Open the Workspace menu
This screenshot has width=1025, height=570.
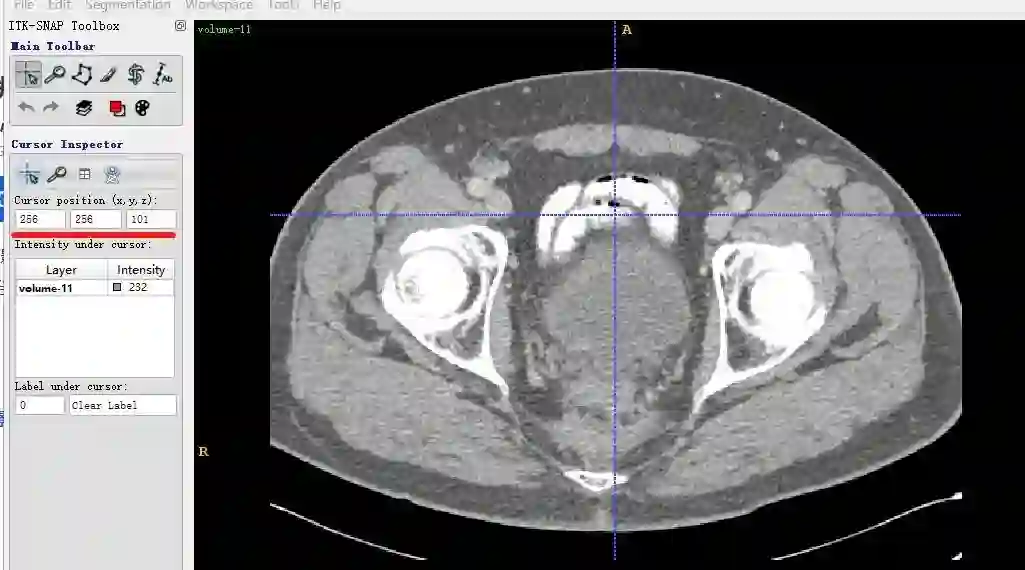coord(219,5)
